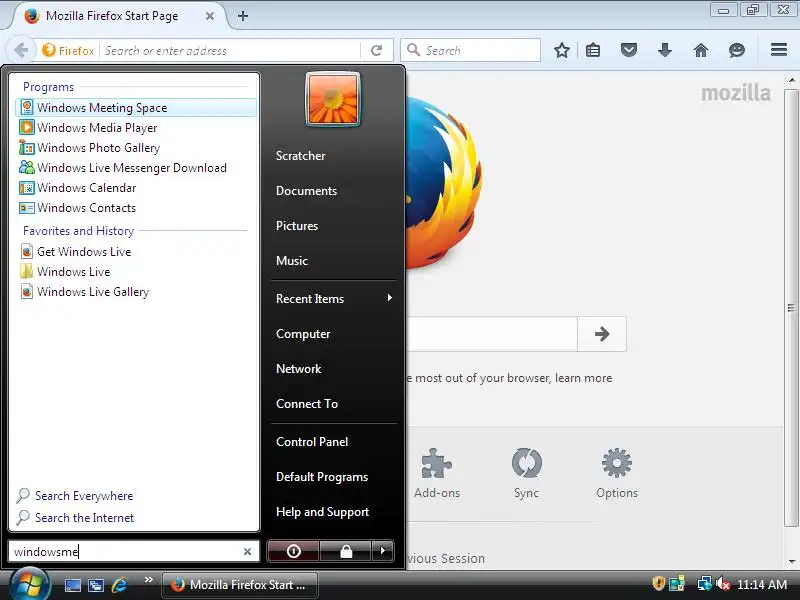Open Sync from start page

tap(526, 473)
